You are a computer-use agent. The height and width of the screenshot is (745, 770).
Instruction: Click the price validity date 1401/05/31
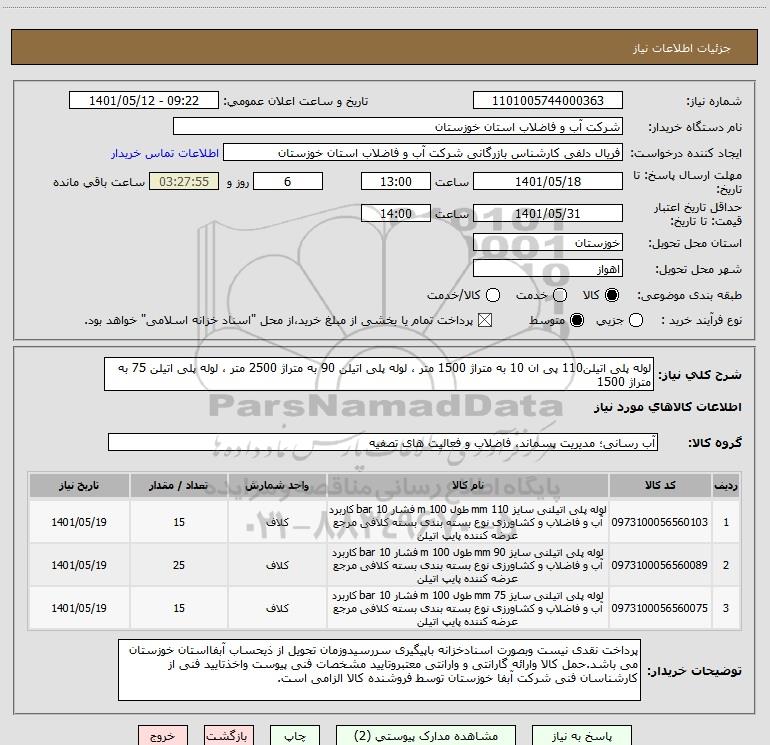tap(548, 213)
